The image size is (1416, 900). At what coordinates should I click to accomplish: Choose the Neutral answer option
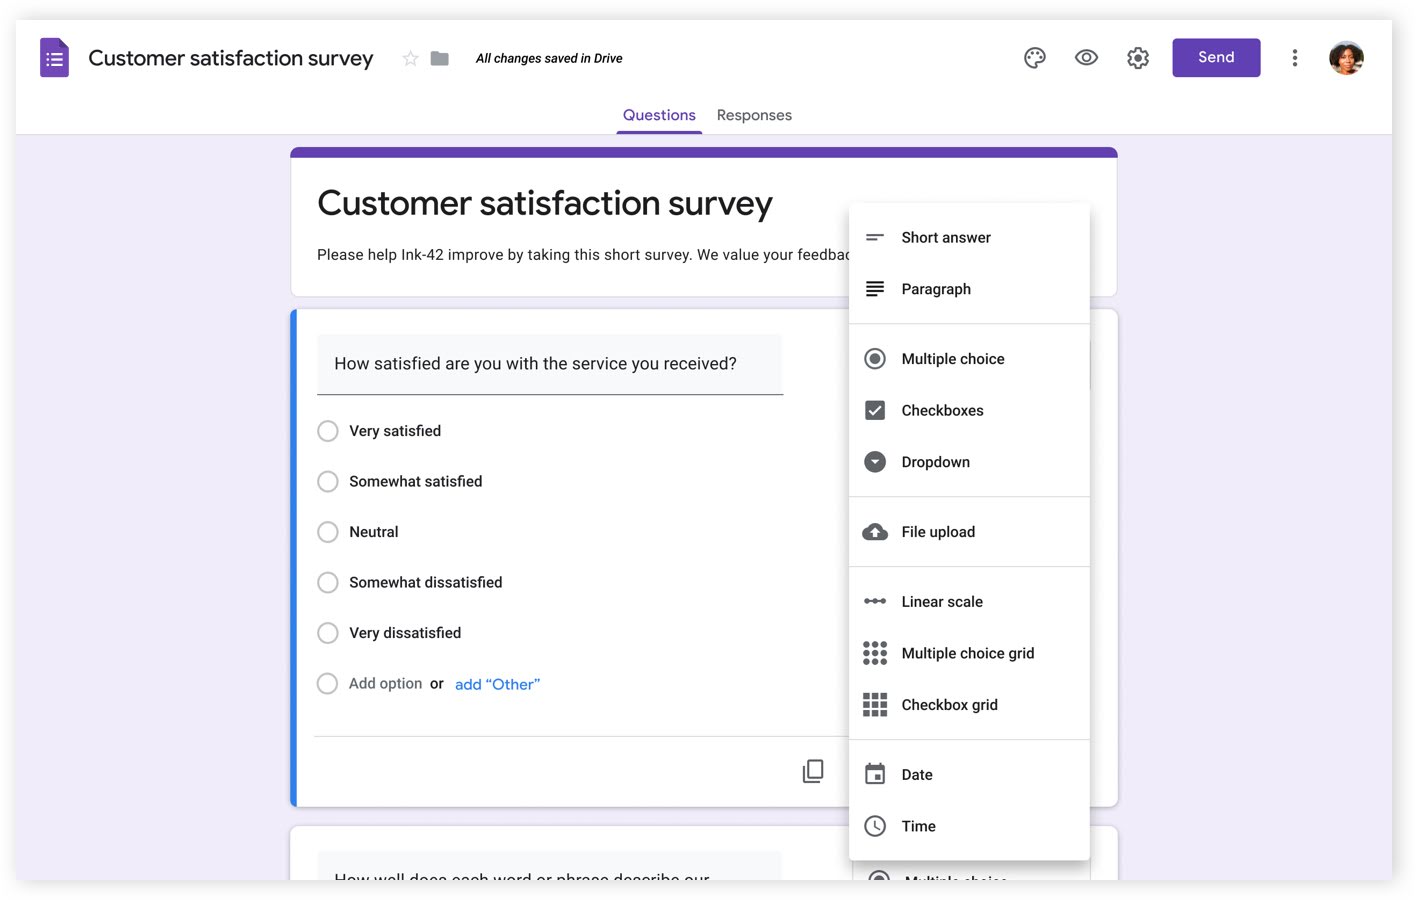[x=328, y=532]
